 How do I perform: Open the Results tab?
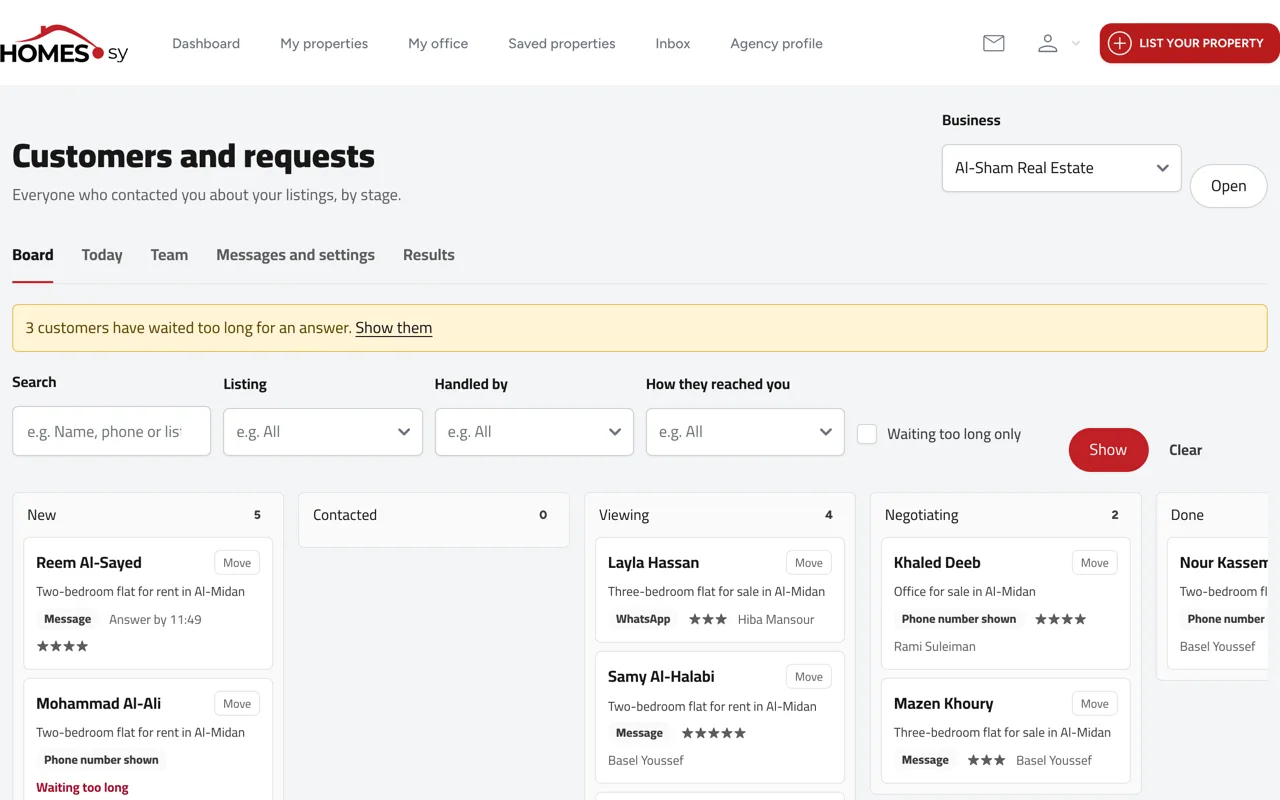(x=429, y=255)
